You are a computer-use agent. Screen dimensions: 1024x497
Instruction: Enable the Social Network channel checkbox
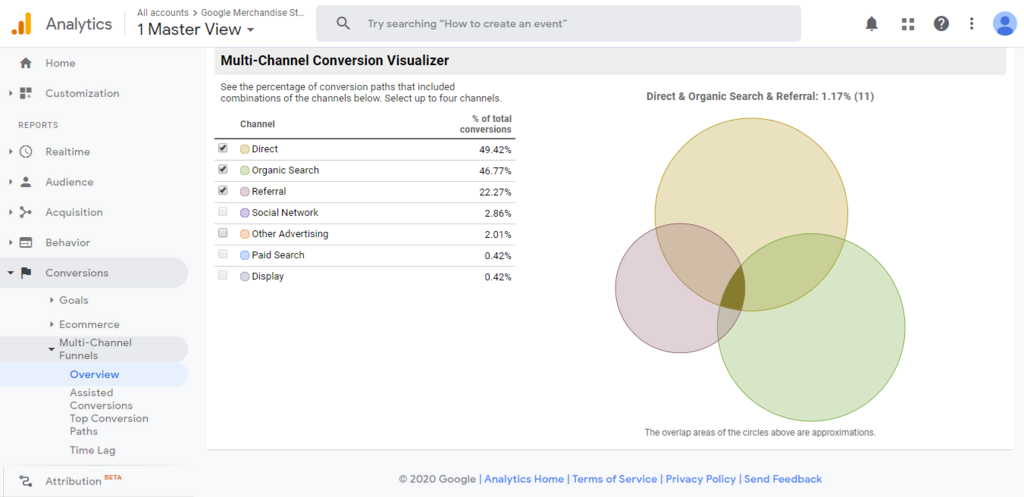click(x=223, y=212)
